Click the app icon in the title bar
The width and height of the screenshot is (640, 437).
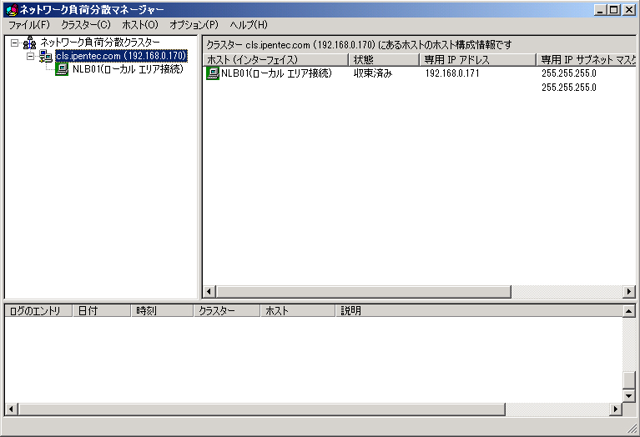tap(12, 9)
